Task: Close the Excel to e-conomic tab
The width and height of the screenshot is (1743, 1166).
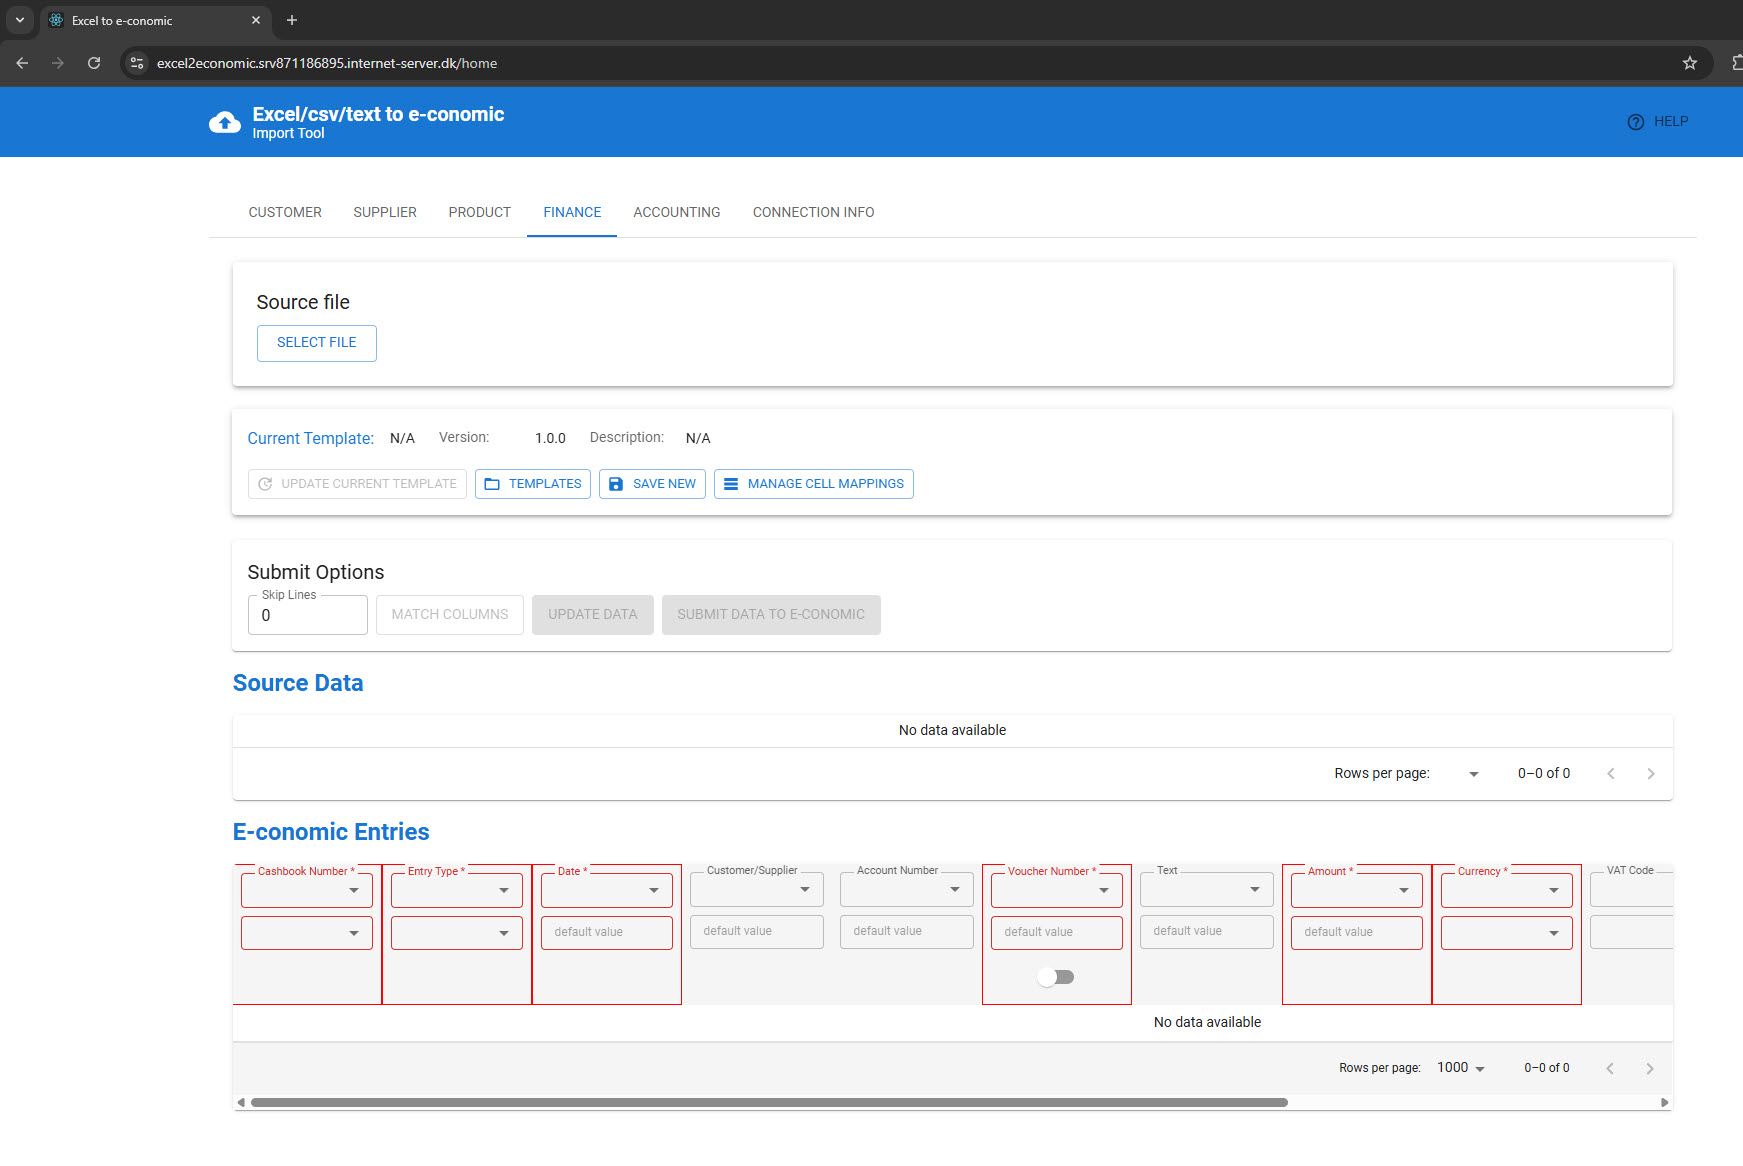Action: click(256, 20)
